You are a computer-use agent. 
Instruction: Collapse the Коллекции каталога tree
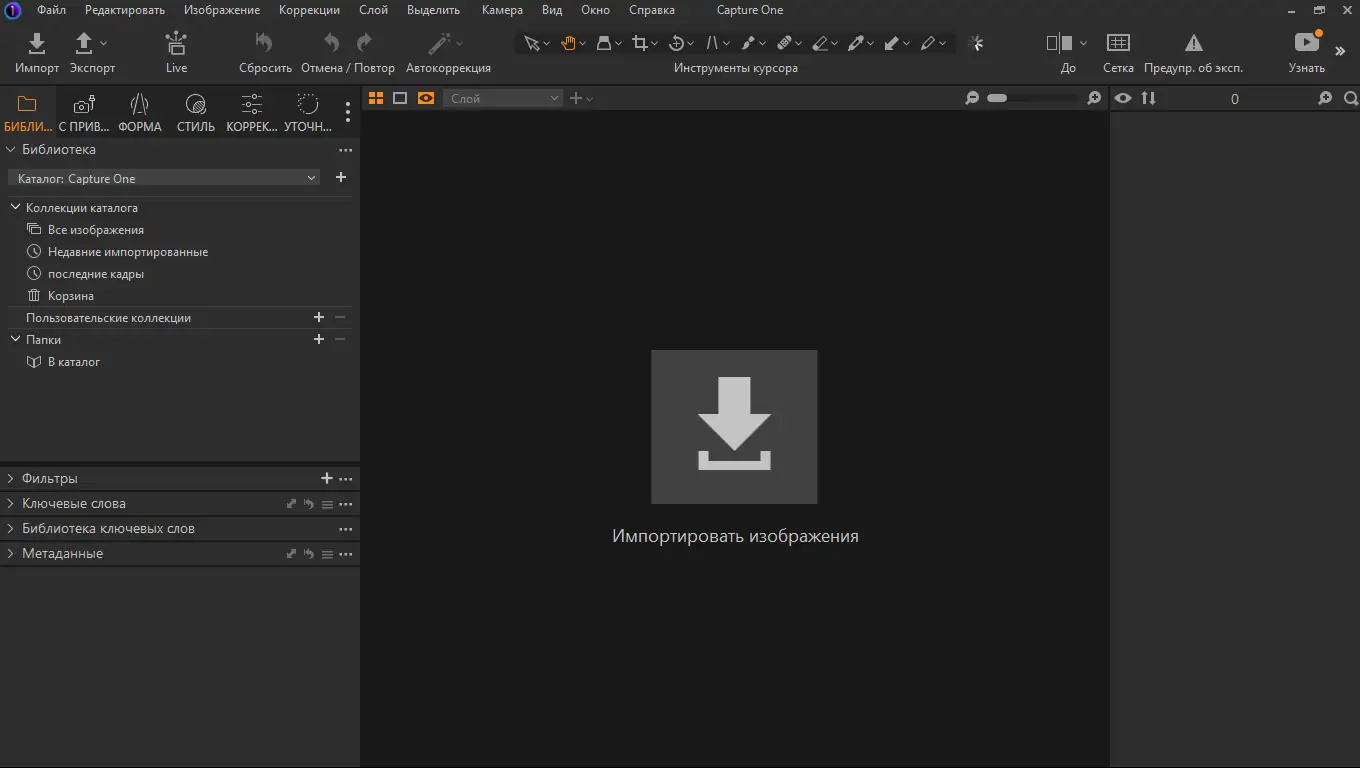15,208
